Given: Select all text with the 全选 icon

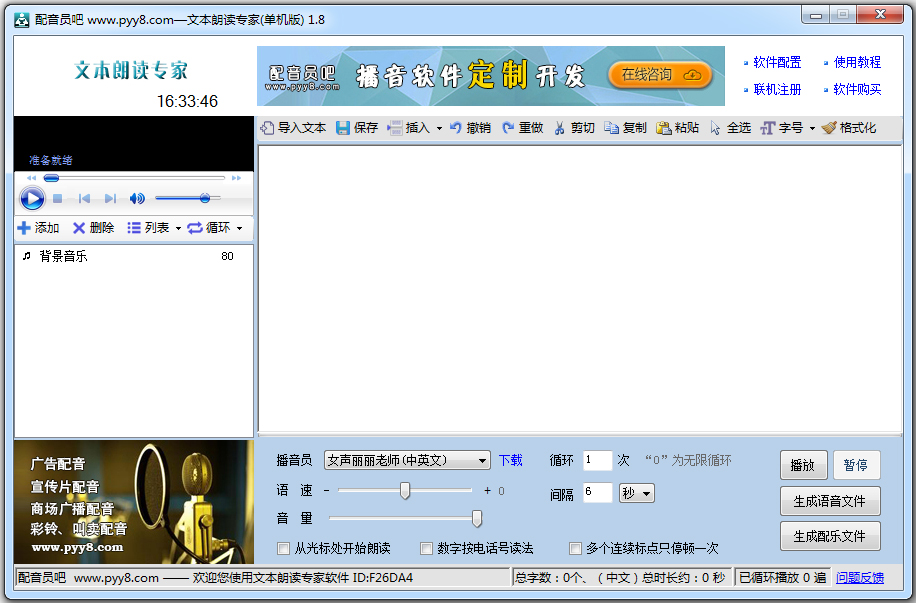Looking at the screenshot, I should (x=716, y=128).
